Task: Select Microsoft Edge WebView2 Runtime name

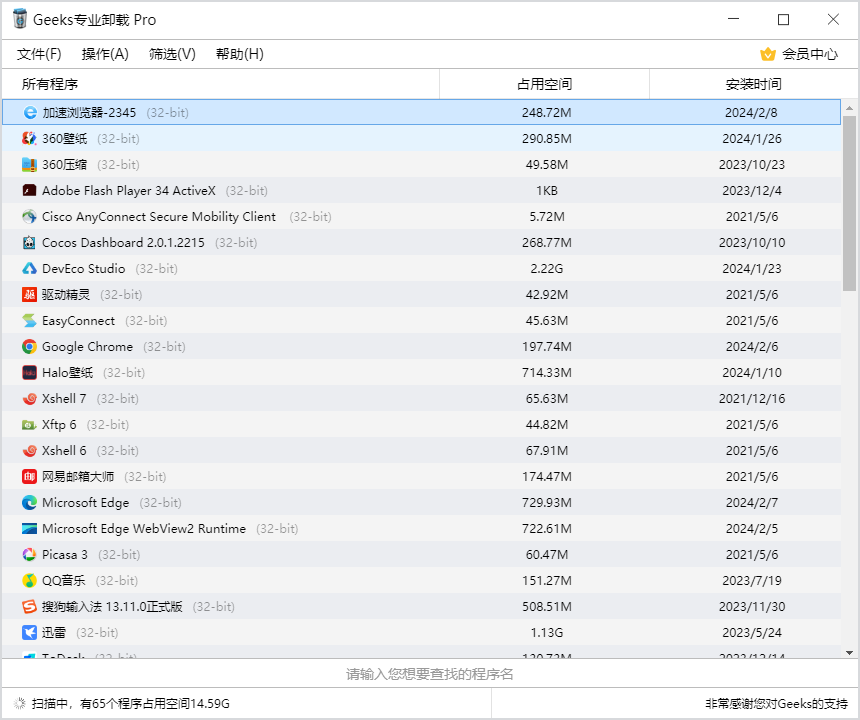Action: (x=144, y=529)
